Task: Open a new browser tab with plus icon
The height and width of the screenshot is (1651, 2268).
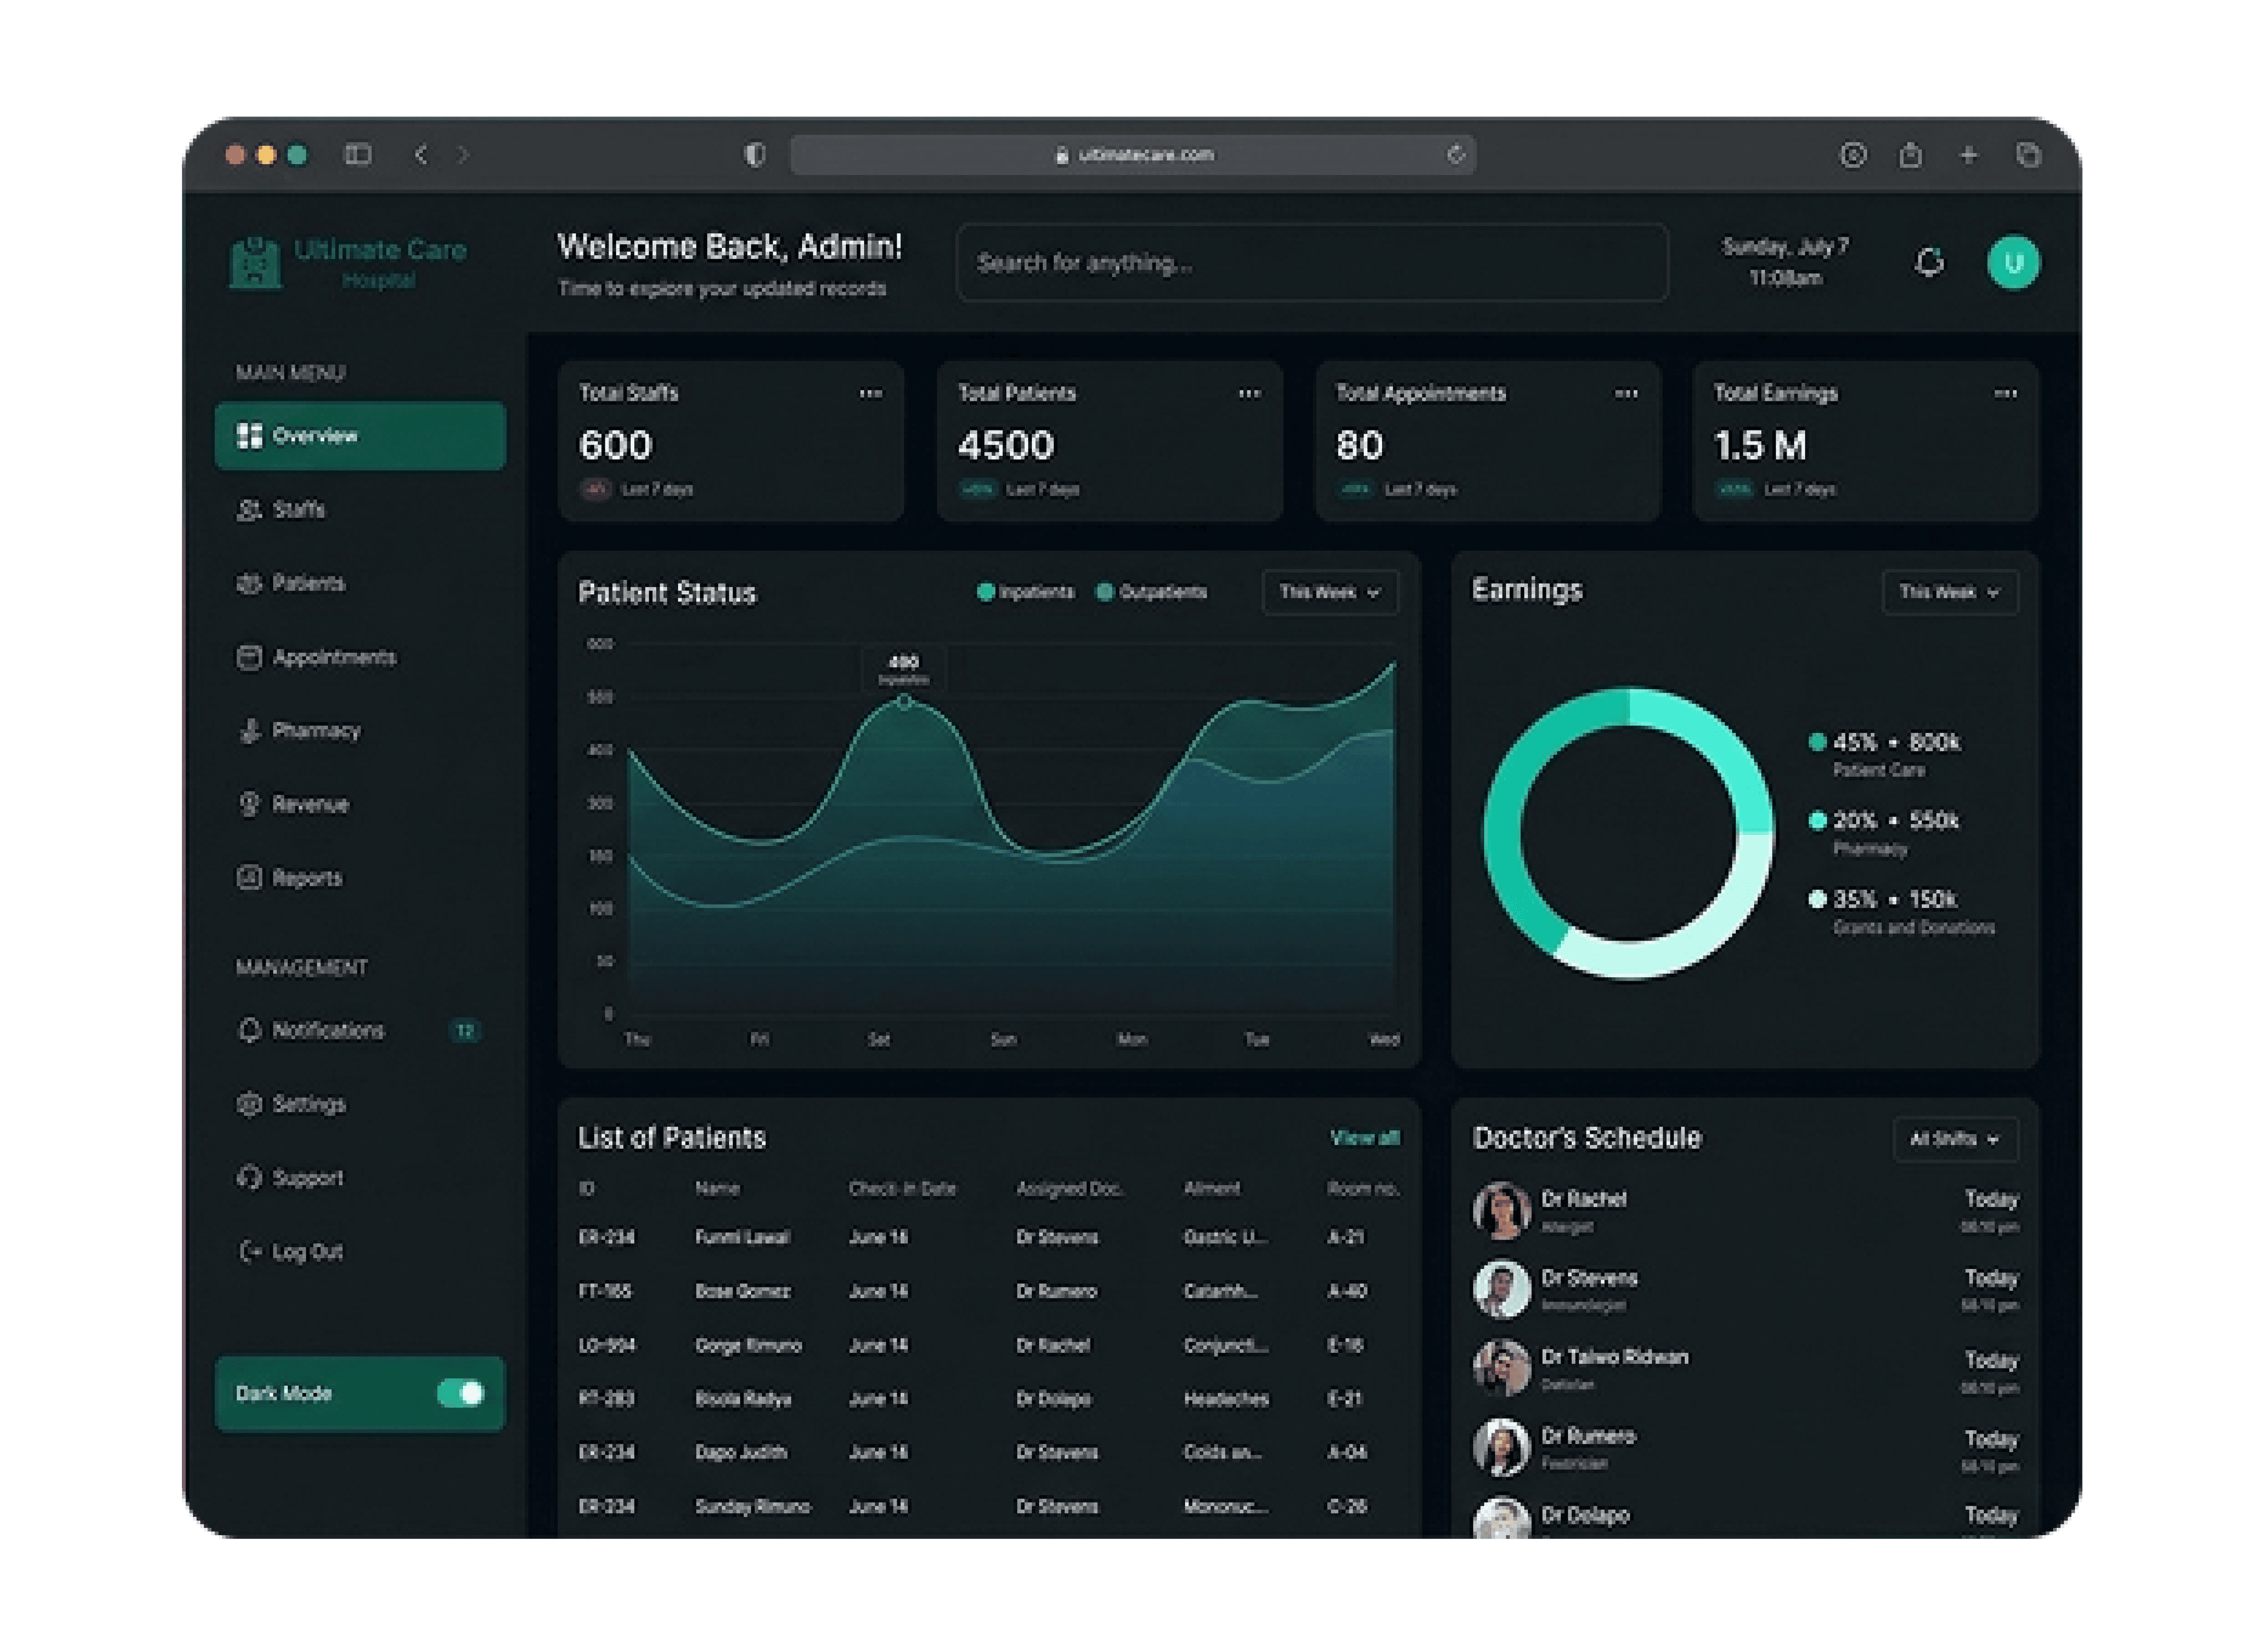Action: pos(1968,155)
